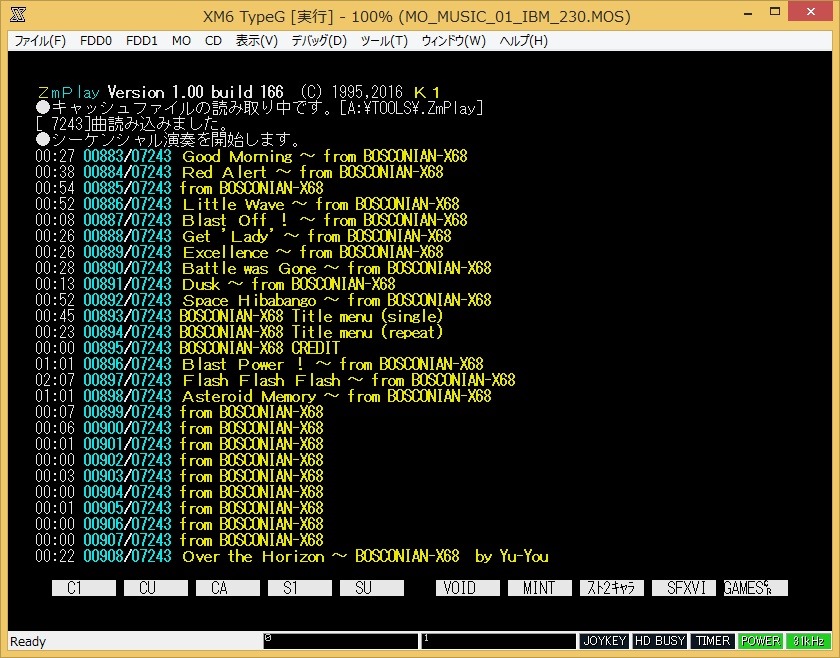Click the GAMES function key label
This screenshot has height=658, width=840.
coord(756,588)
